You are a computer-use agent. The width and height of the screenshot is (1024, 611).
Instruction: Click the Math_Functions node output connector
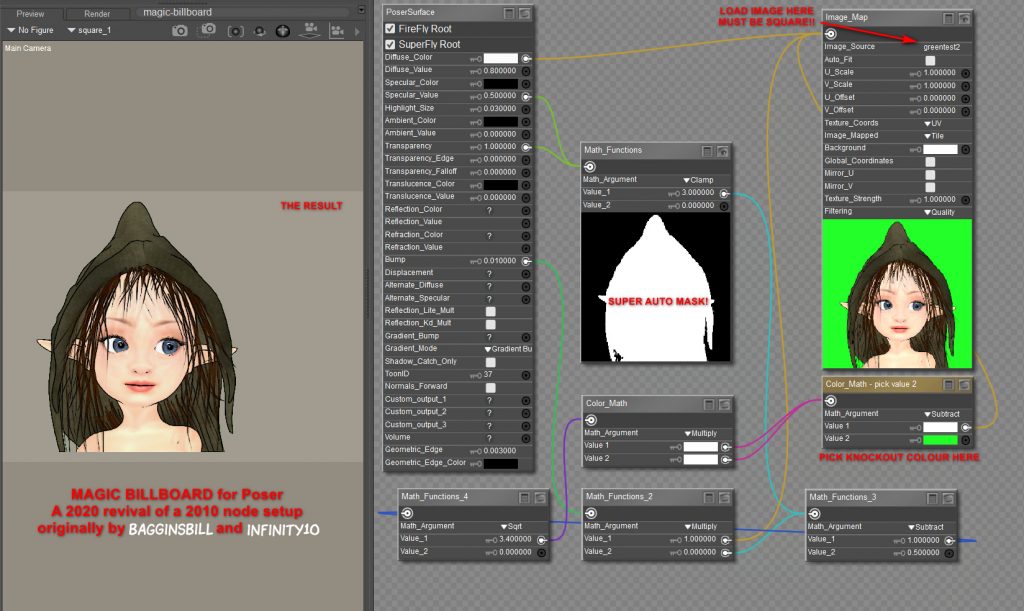[590, 167]
